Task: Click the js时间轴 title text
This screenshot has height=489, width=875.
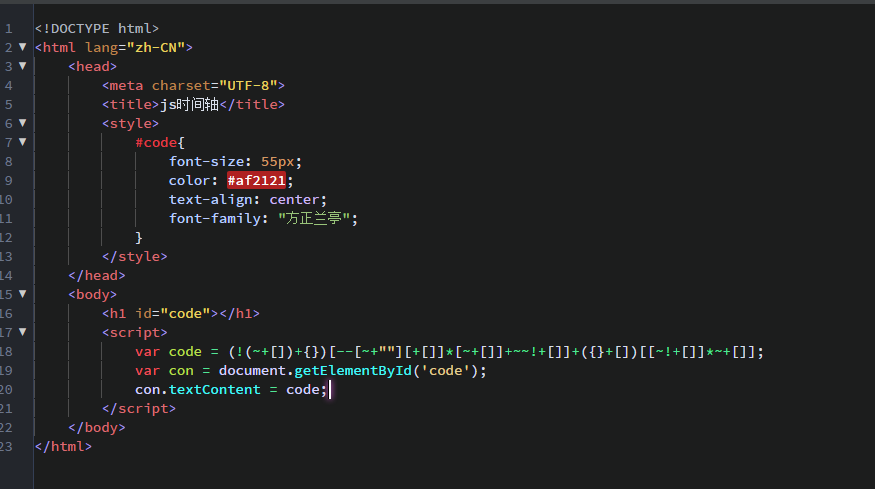Action: [x=189, y=104]
